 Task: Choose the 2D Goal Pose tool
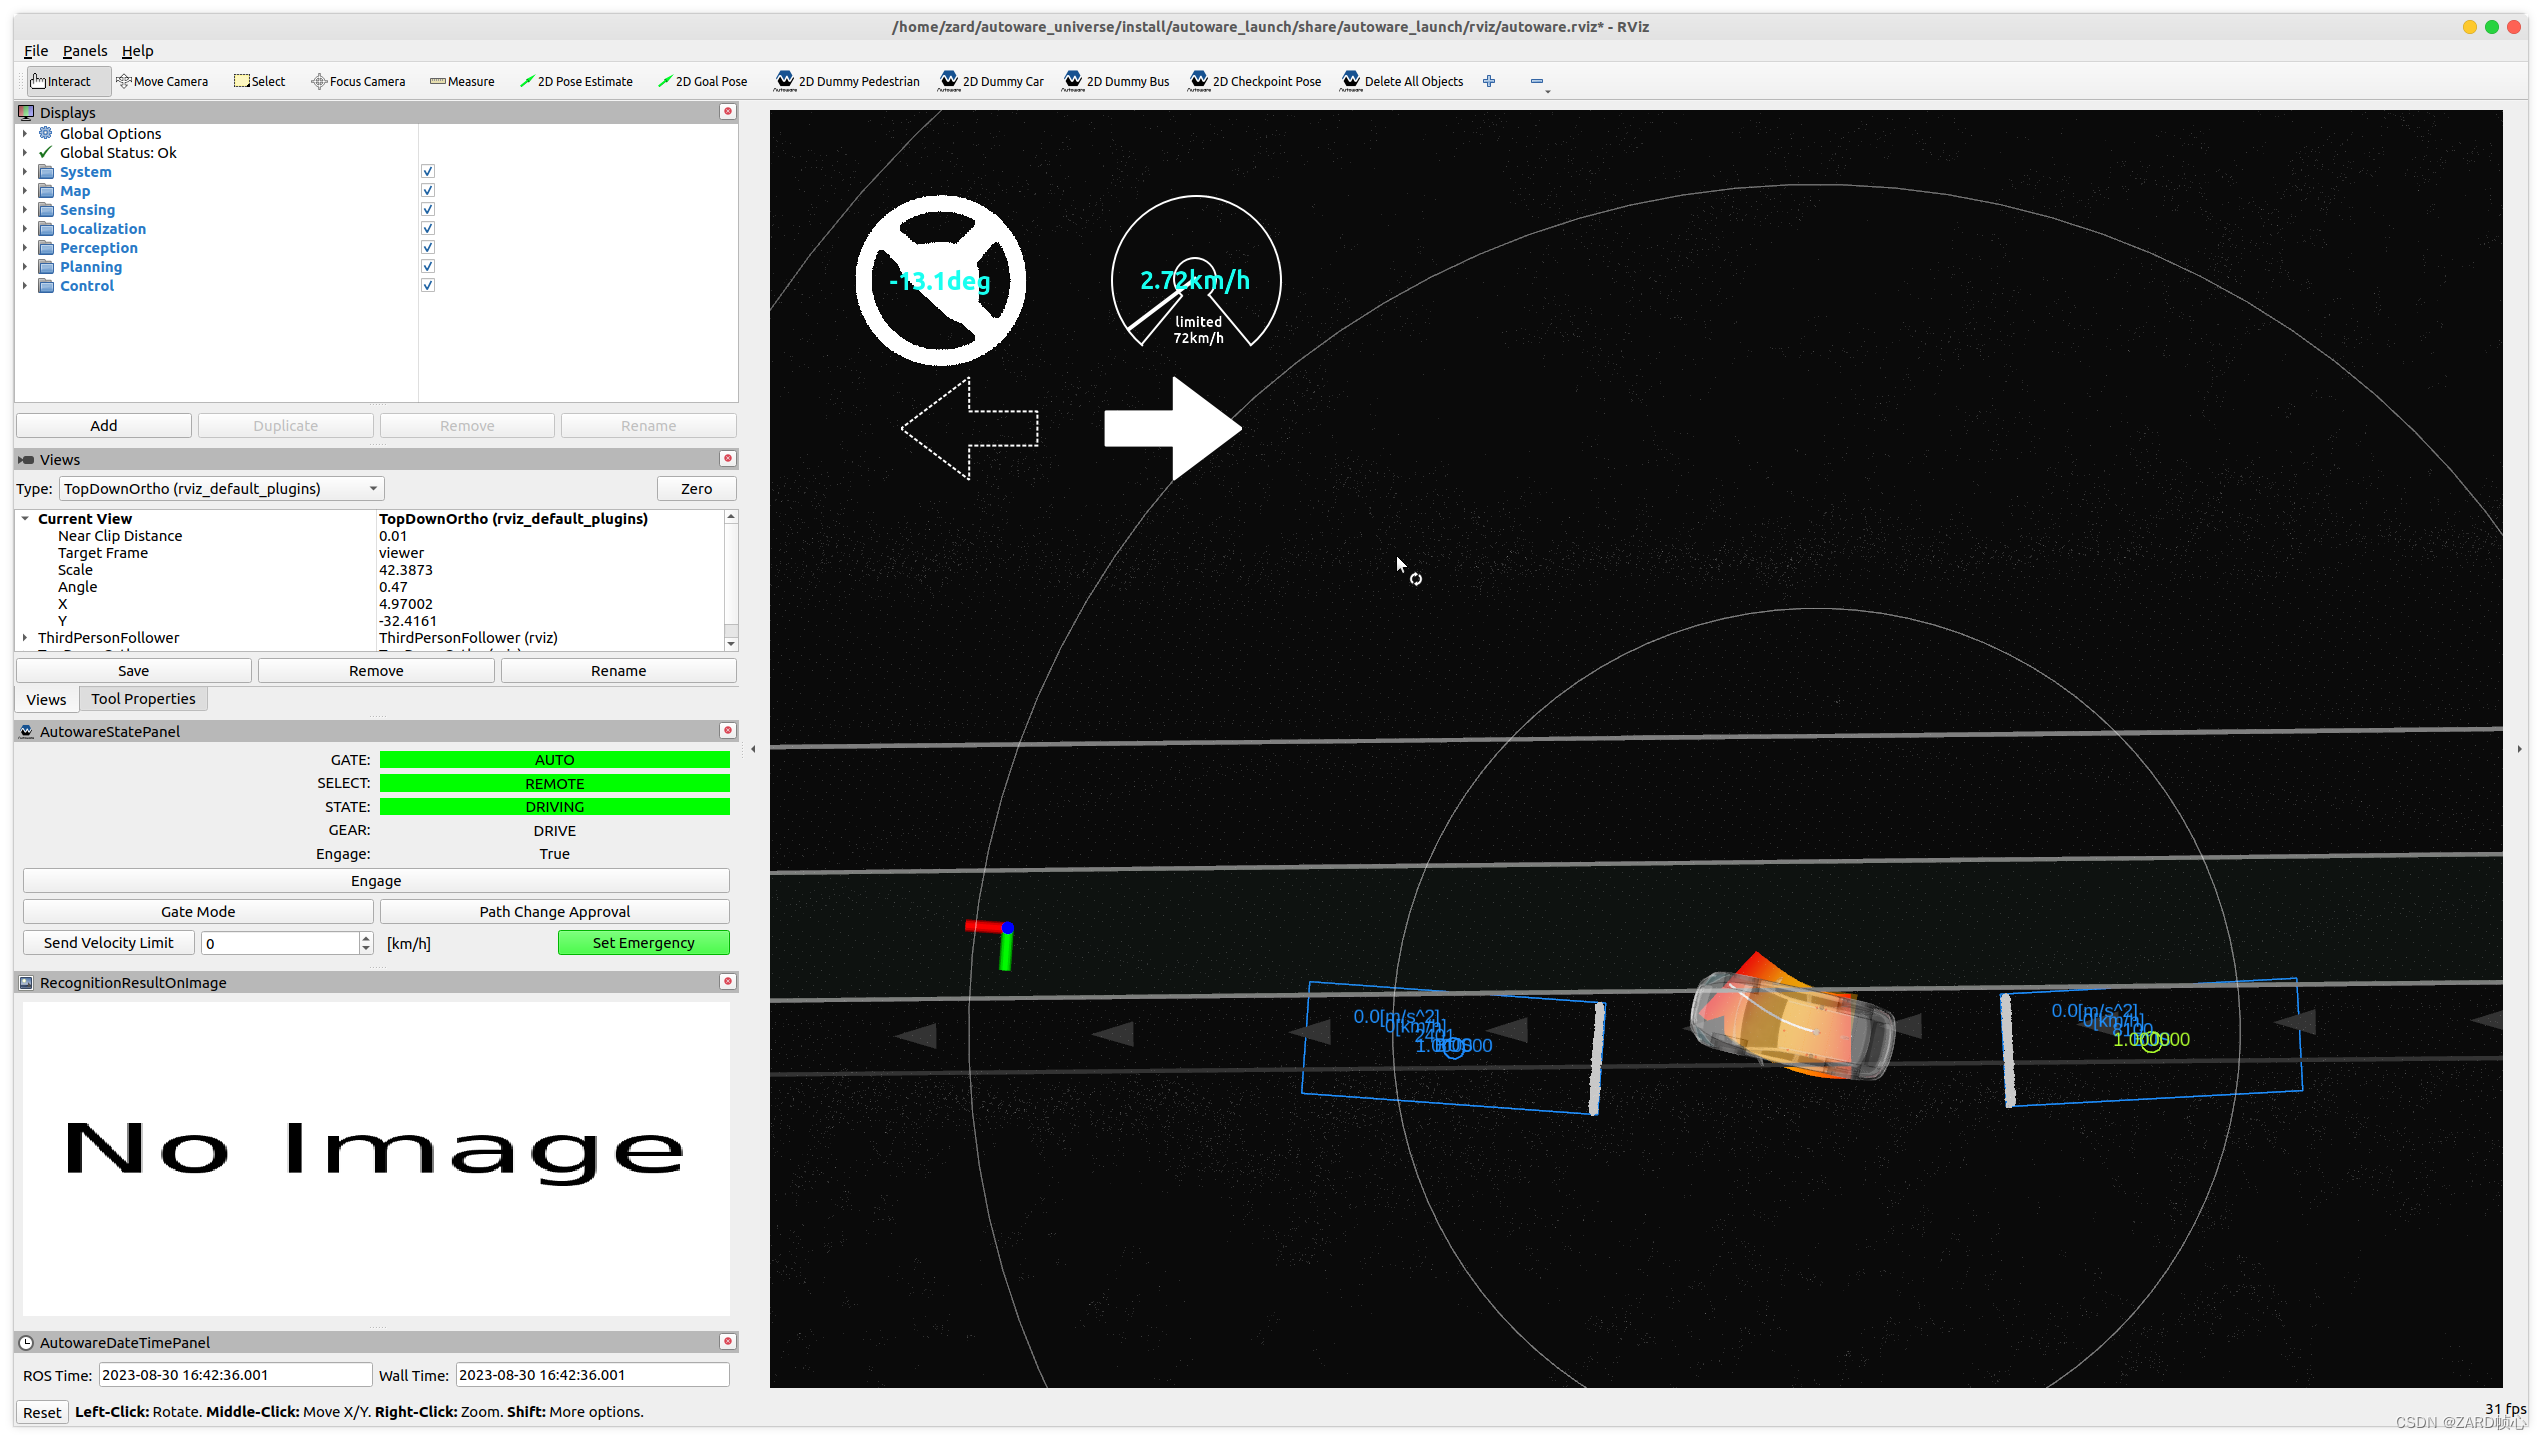pos(703,81)
